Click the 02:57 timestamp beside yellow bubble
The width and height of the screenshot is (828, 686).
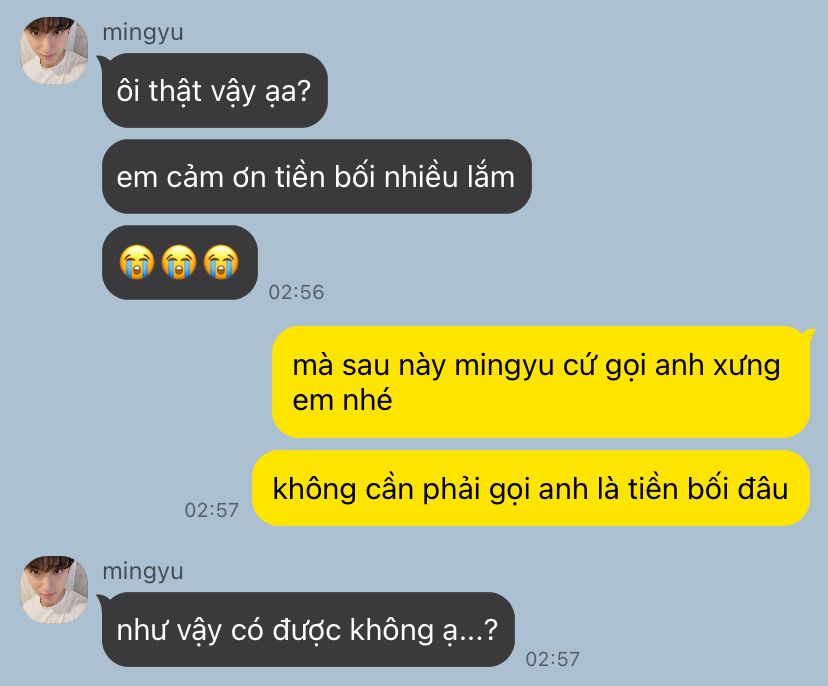tap(212, 510)
